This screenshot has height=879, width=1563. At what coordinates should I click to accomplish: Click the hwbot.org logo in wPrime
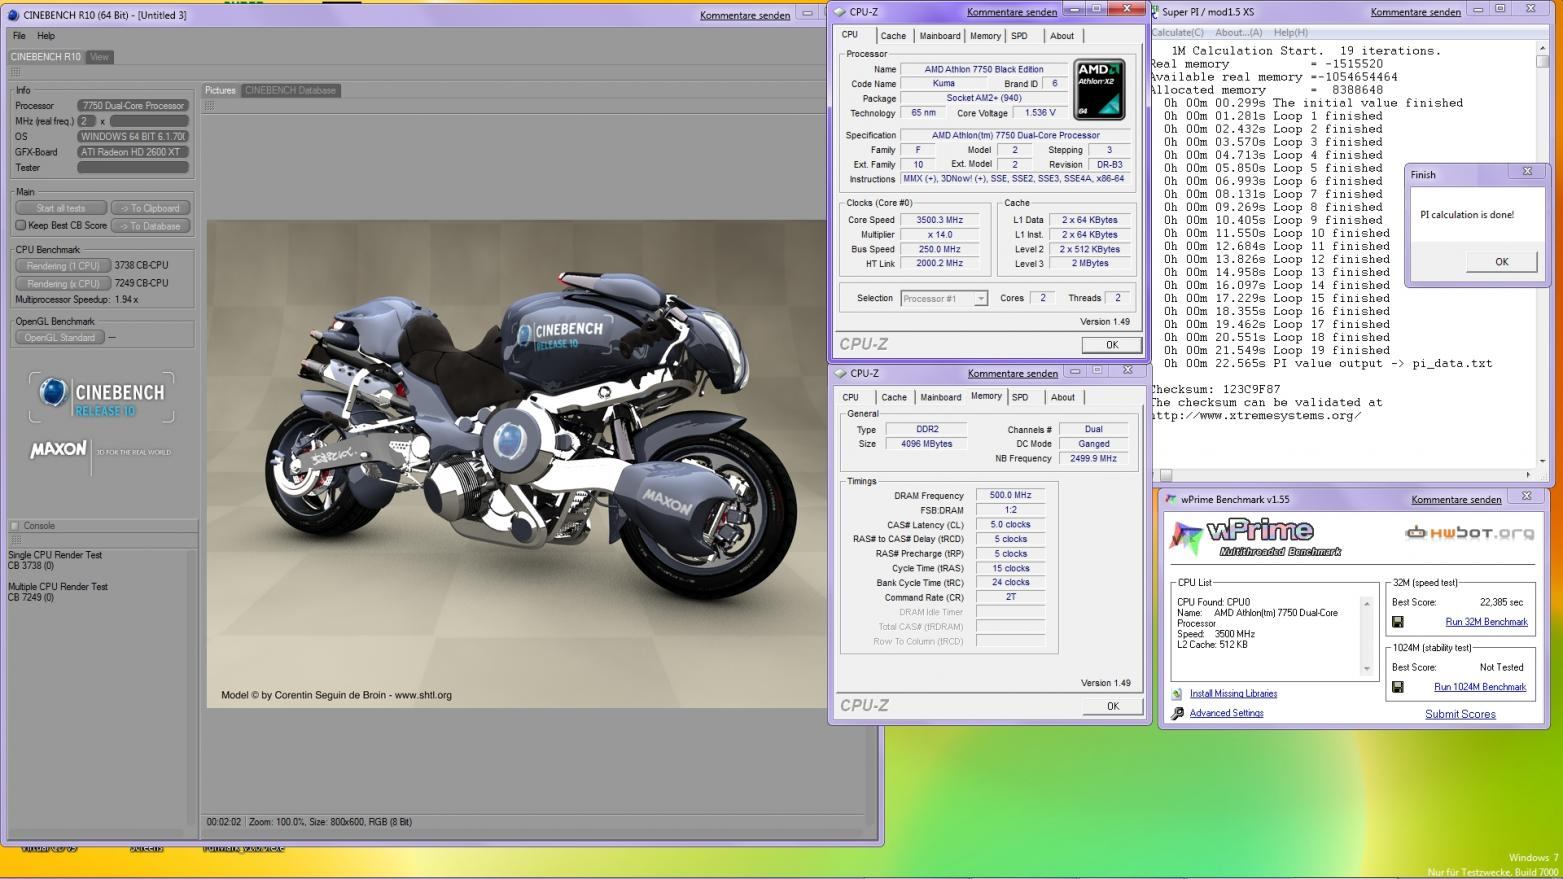click(x=1469, y=533)
